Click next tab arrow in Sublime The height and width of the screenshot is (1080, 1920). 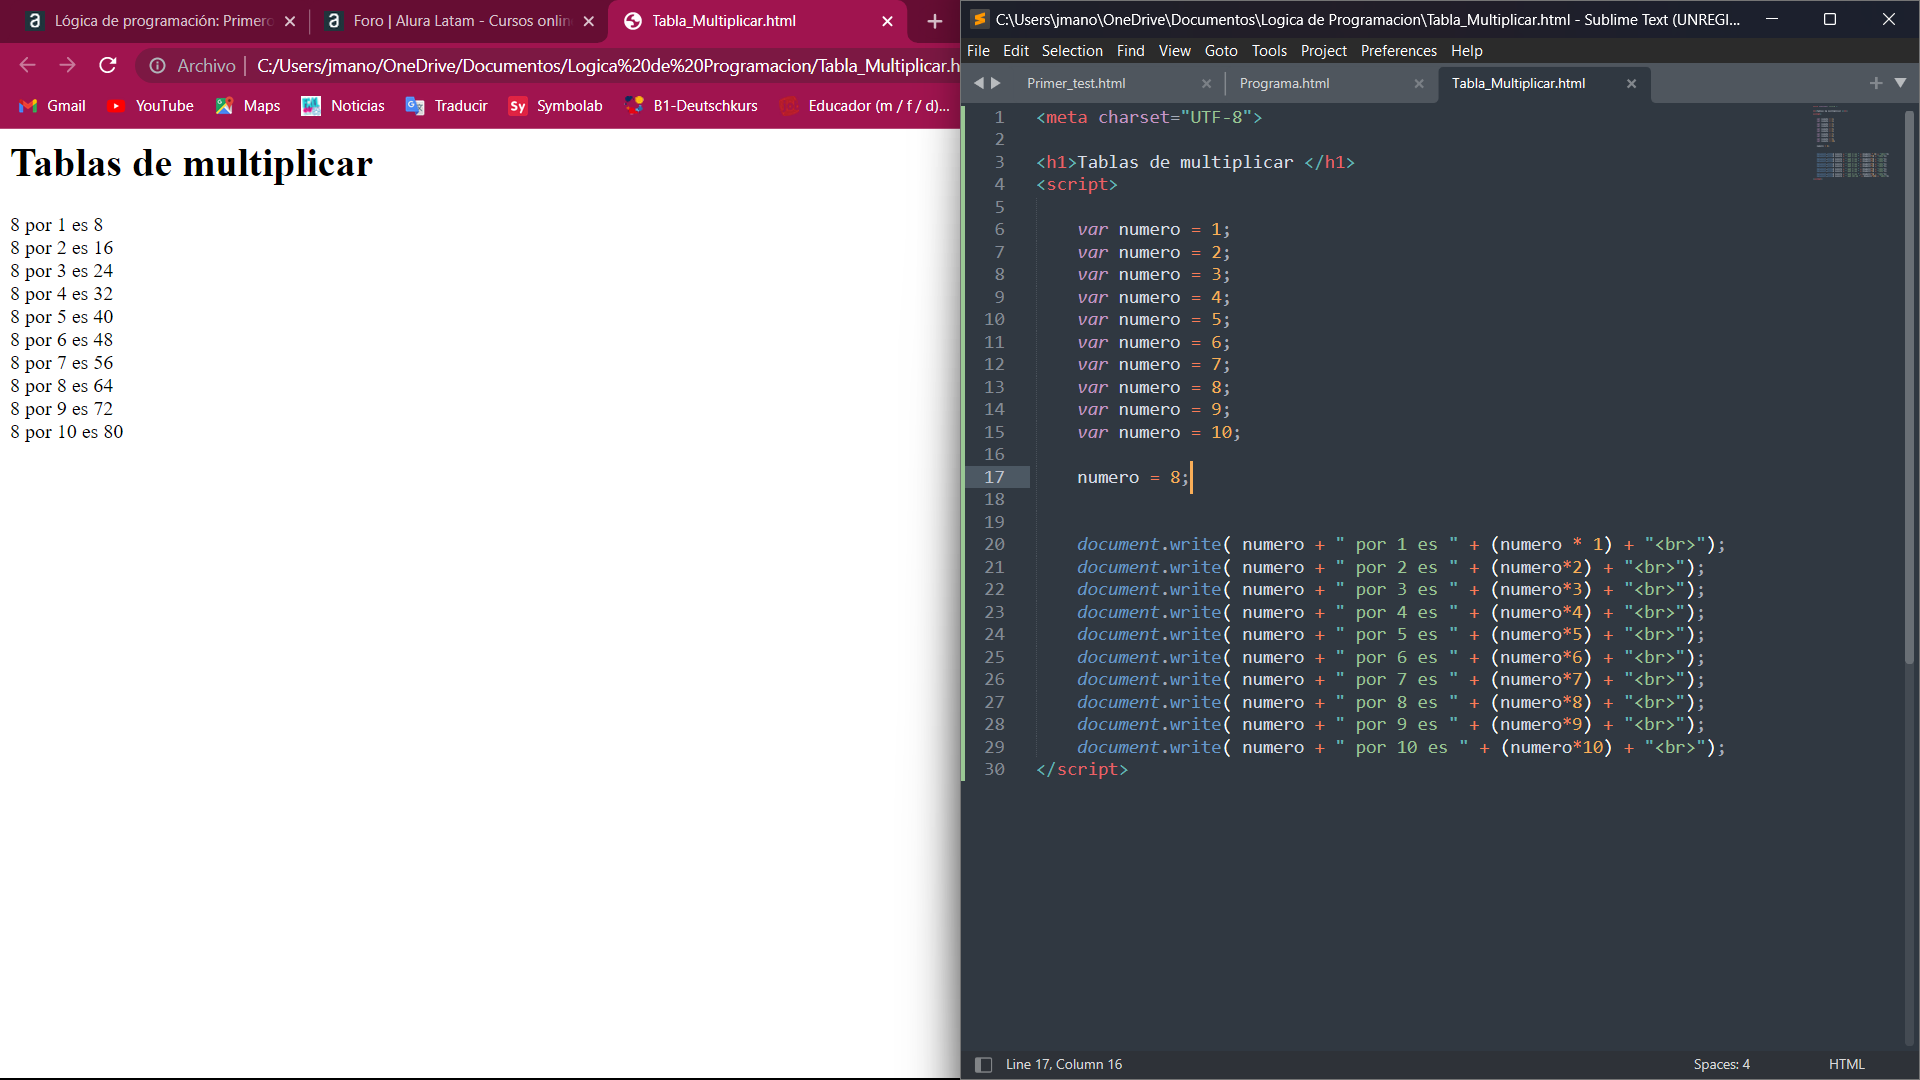pyautogui.click(x=995, y=83)
